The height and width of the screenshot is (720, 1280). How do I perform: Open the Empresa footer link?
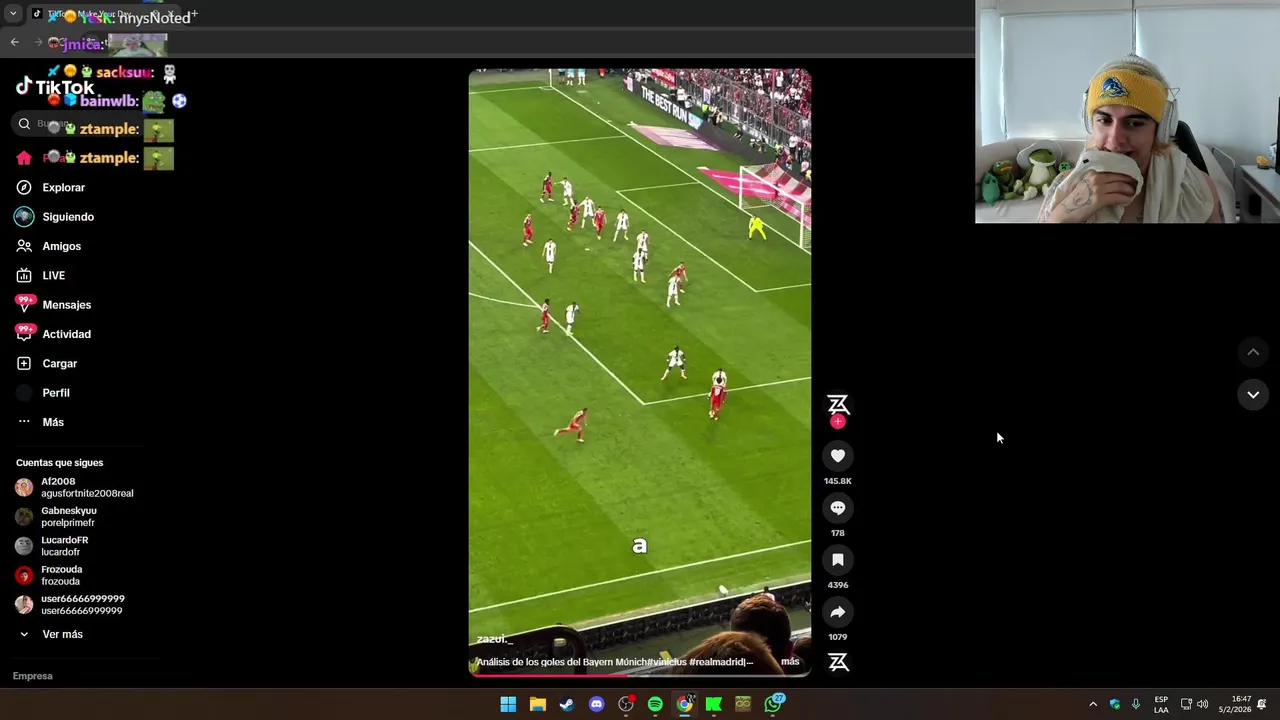33,676
